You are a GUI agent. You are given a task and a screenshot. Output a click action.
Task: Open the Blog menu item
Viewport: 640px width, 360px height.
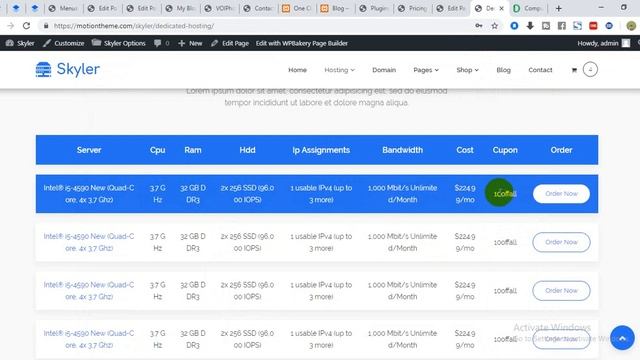pos(503,70)
